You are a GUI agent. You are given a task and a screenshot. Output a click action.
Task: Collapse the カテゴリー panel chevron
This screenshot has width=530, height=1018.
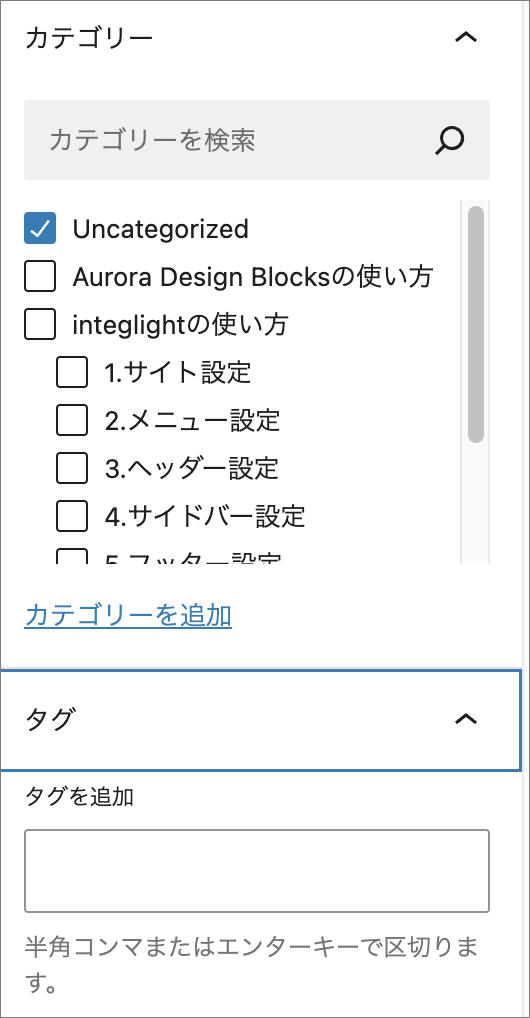[x=466, y=38]
